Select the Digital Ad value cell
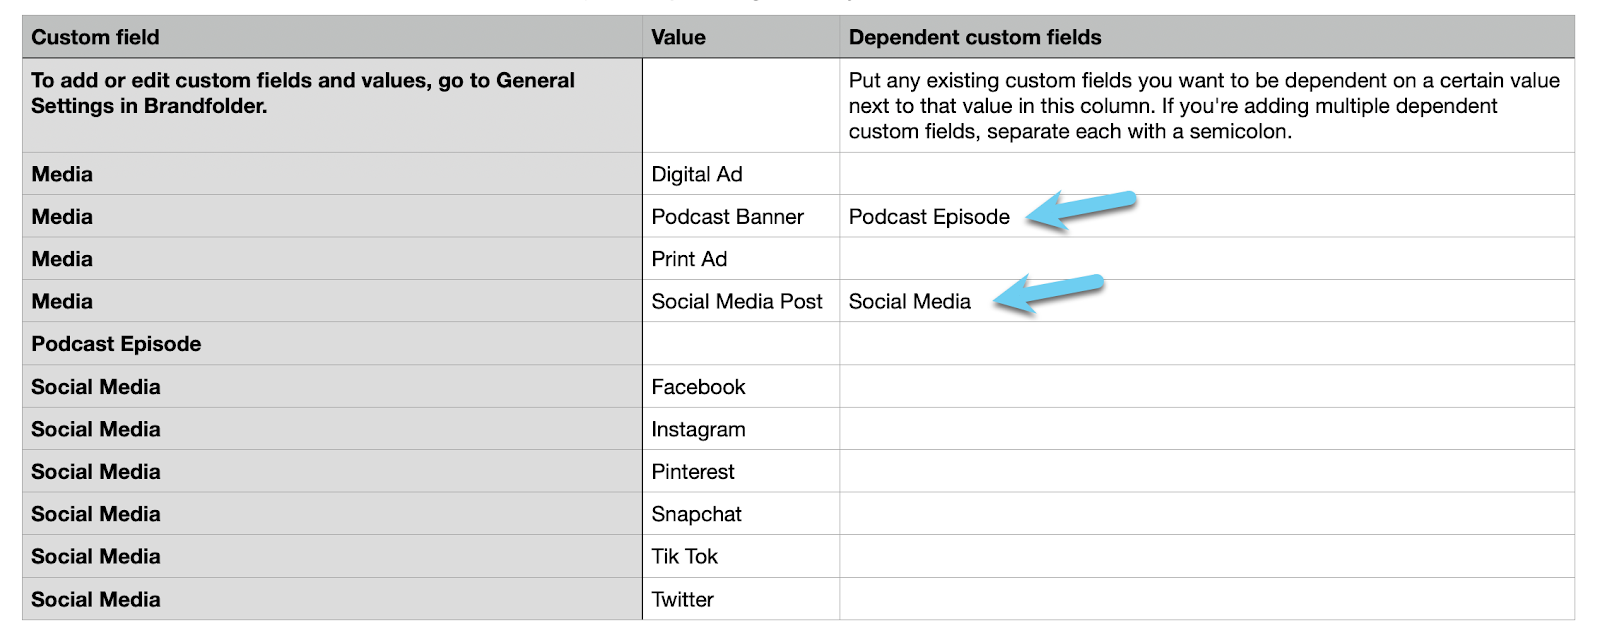This screenshot has height=640, width=1600. click(x=741, y=174)
